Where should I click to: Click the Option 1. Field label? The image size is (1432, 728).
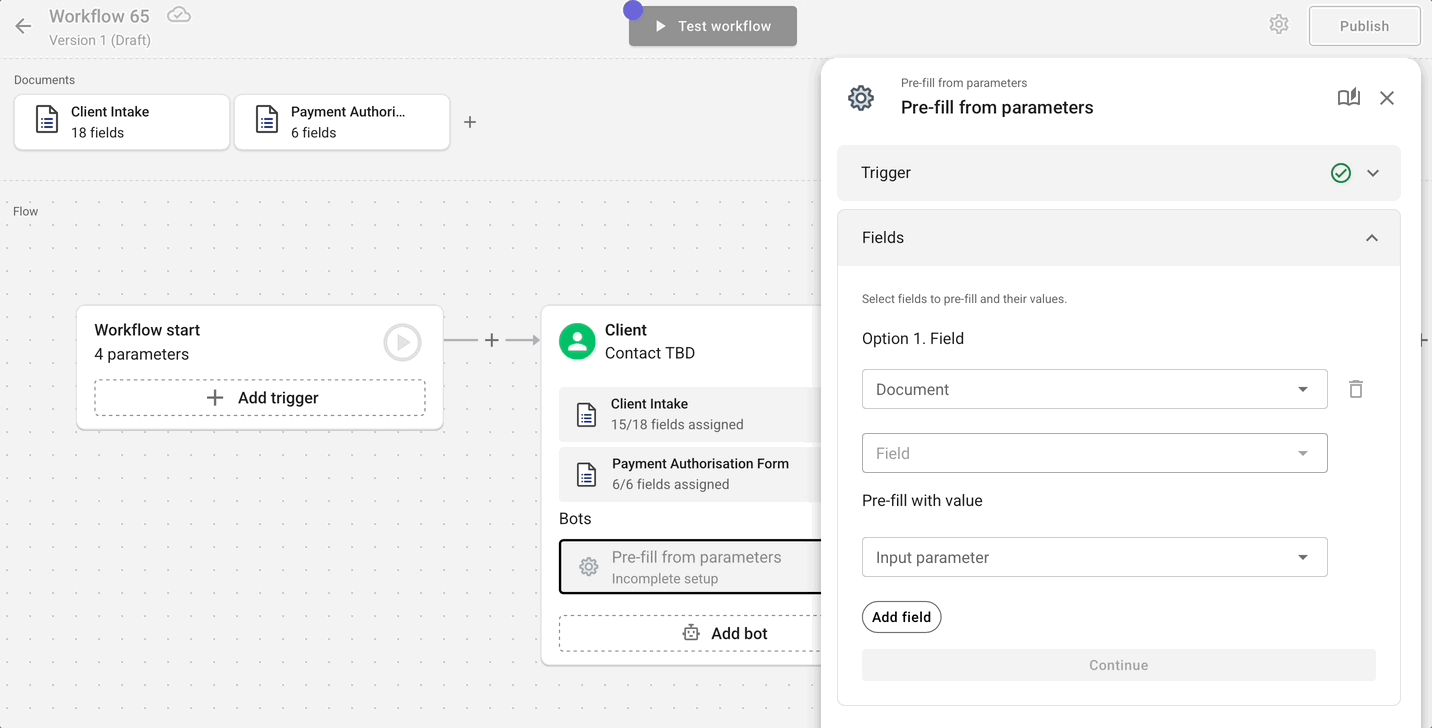coord(913,338)
